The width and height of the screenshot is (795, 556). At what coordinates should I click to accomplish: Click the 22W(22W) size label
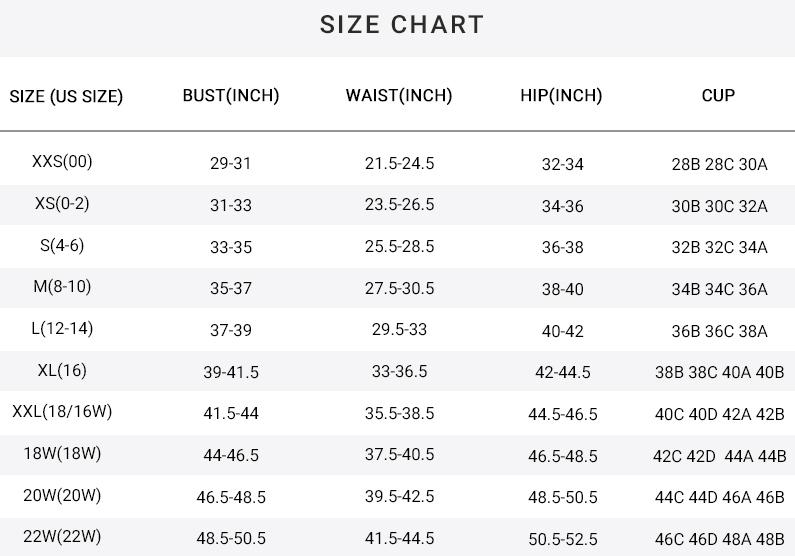click(62, 537)
